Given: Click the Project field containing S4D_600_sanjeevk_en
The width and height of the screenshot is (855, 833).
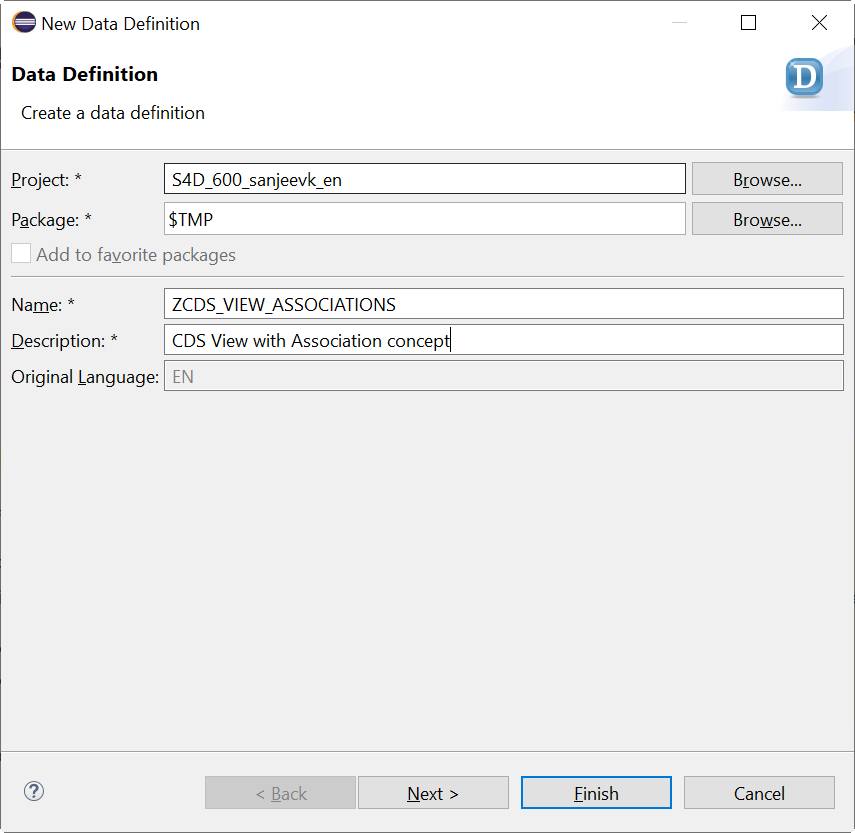Looking at the screenshot, I should tap(424, 180).
